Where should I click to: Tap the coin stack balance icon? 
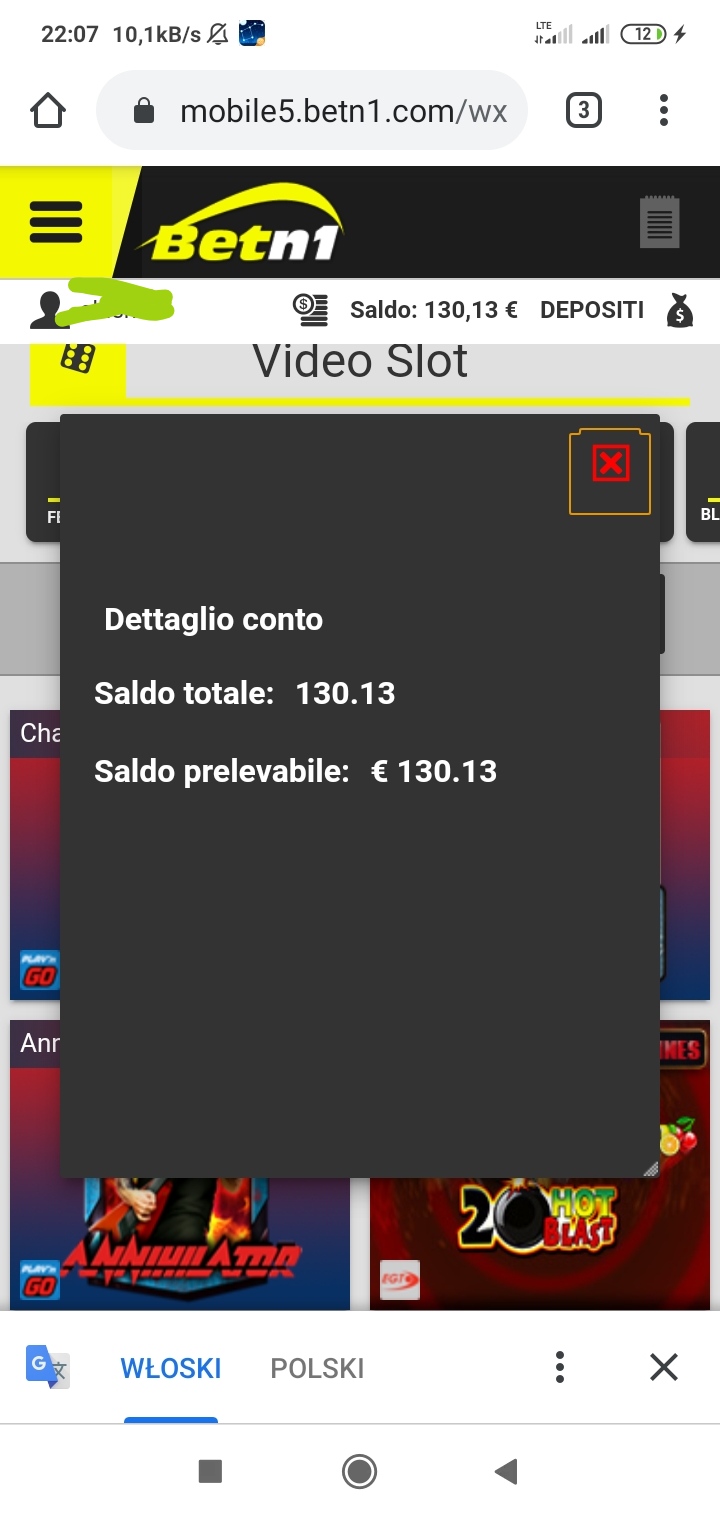311,310
